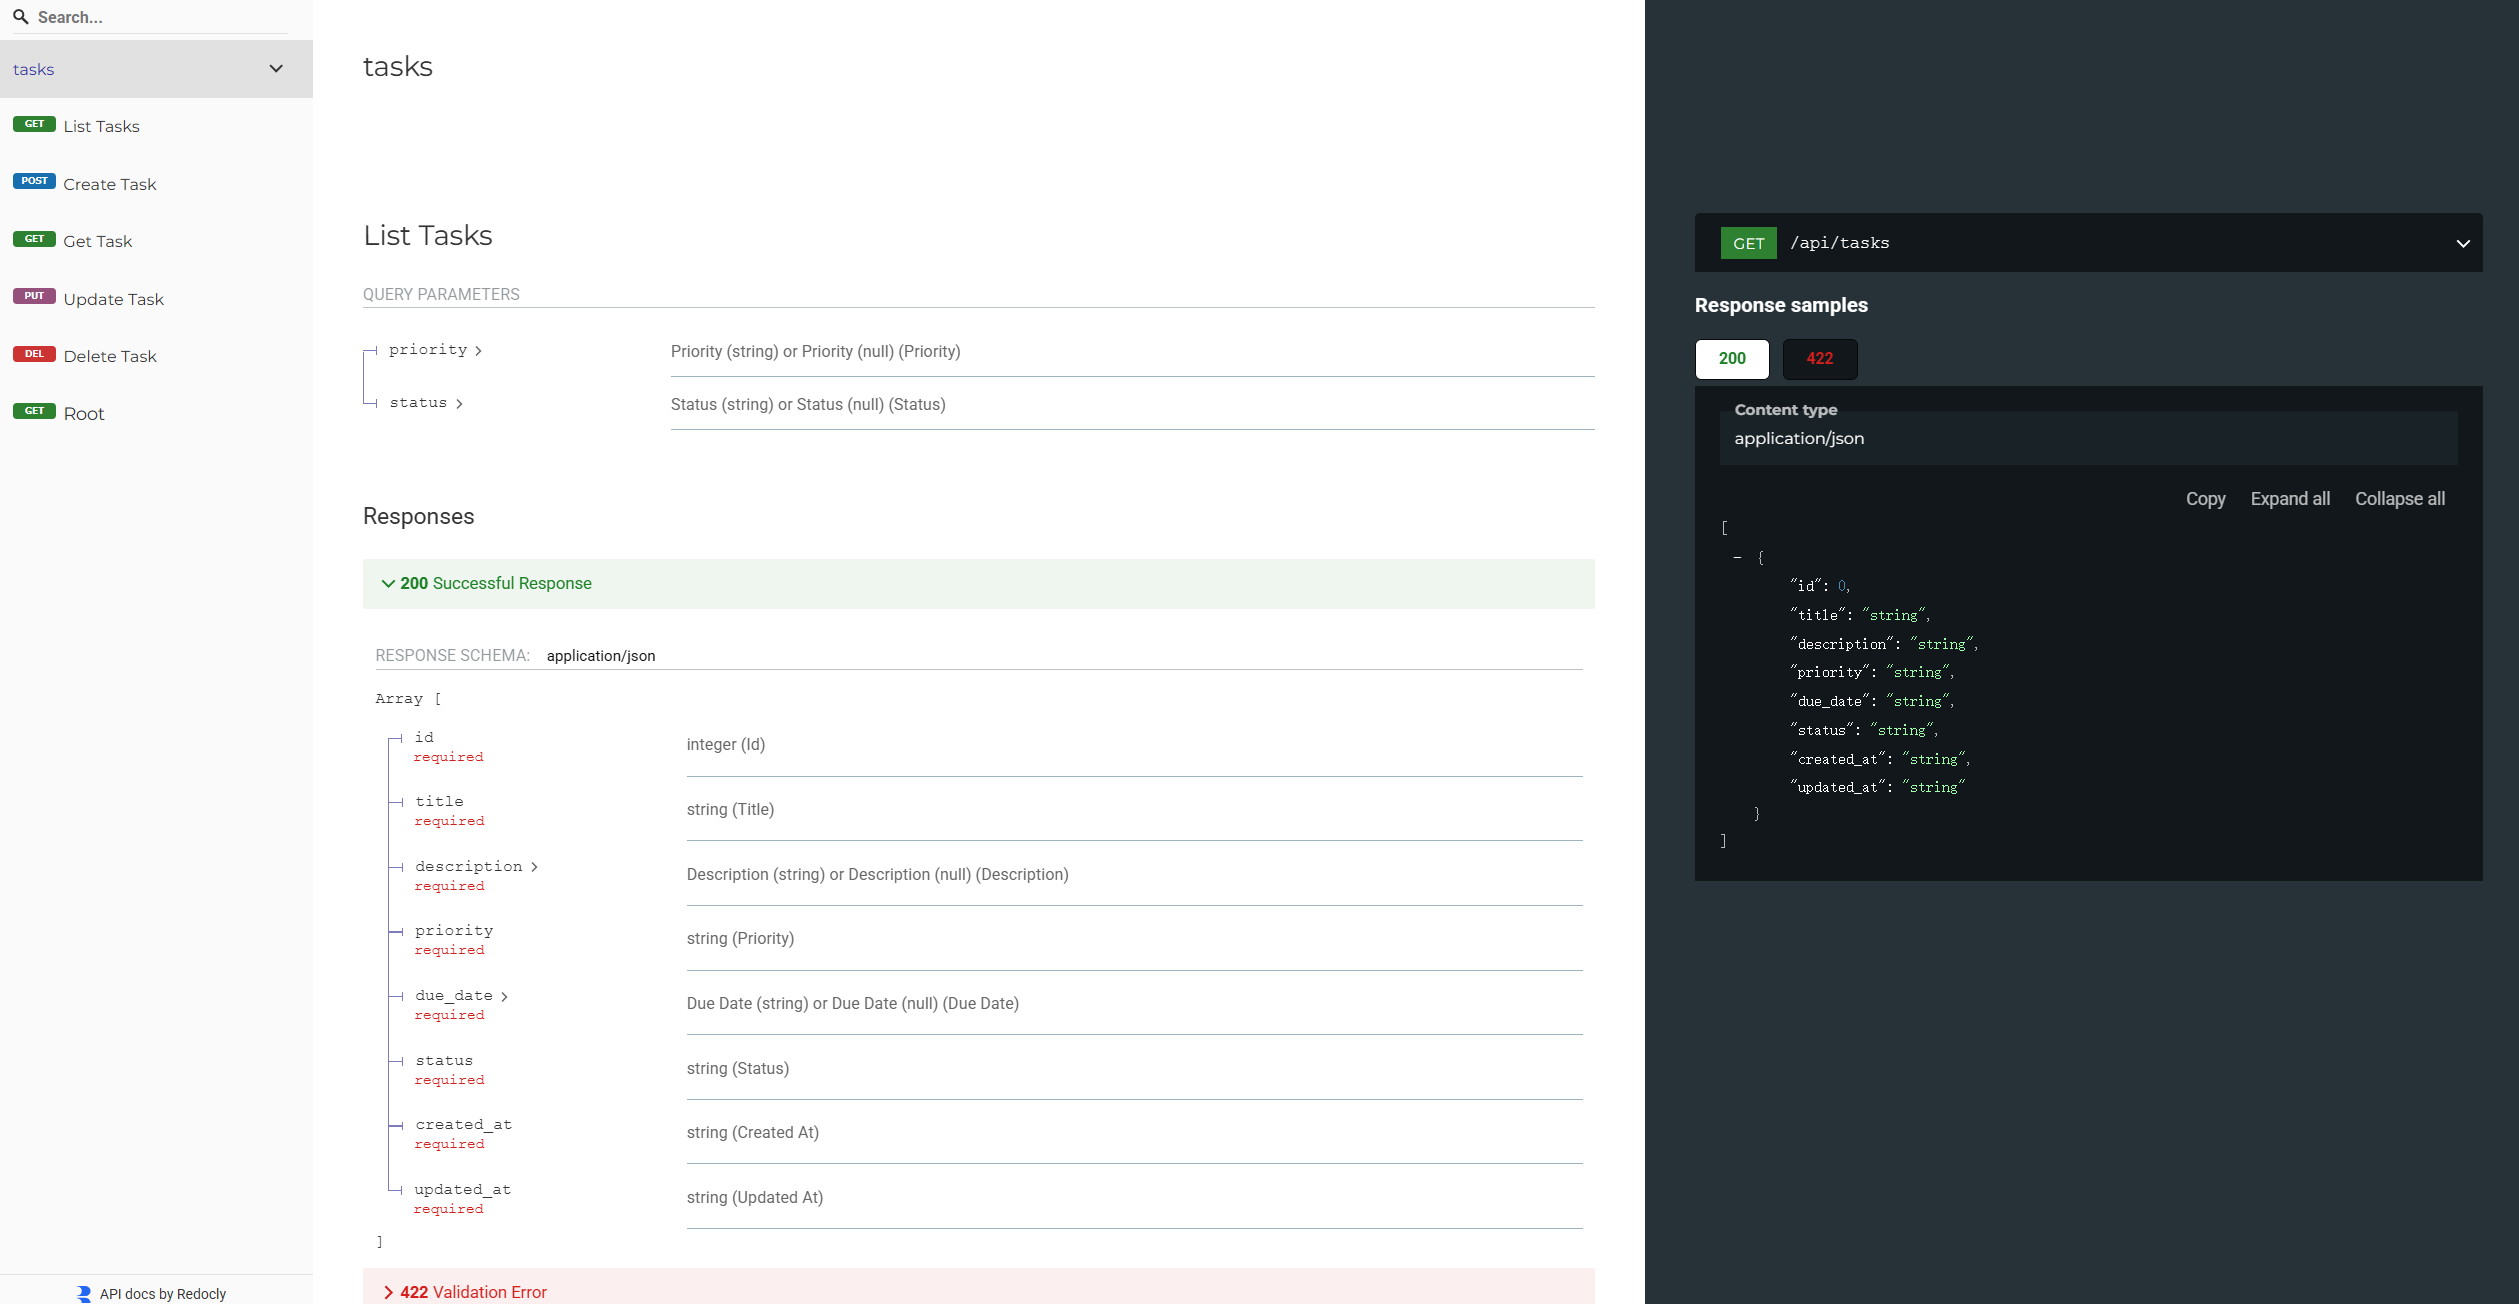Click Expand all in response sample
The width and height of the screenshot is (2519, 1304).
pyautogui.click(x=2289, y=498)
